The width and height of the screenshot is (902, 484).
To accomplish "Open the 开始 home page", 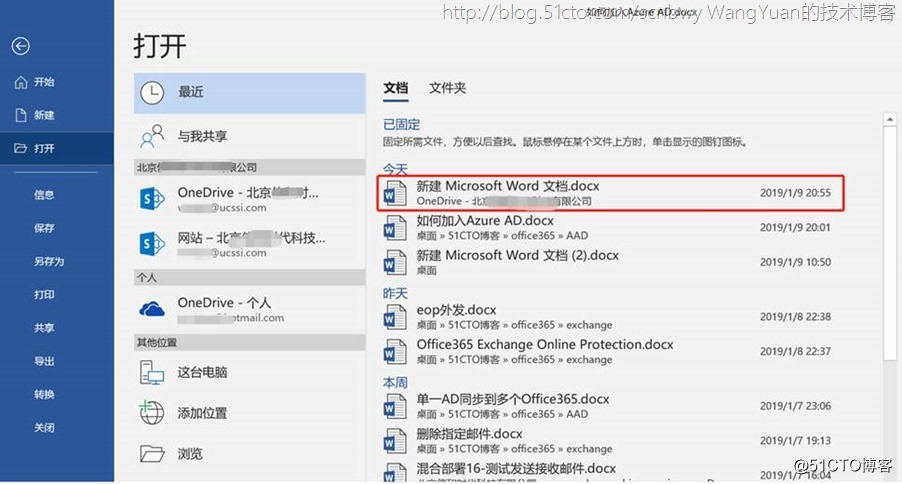I will point(44,82).
